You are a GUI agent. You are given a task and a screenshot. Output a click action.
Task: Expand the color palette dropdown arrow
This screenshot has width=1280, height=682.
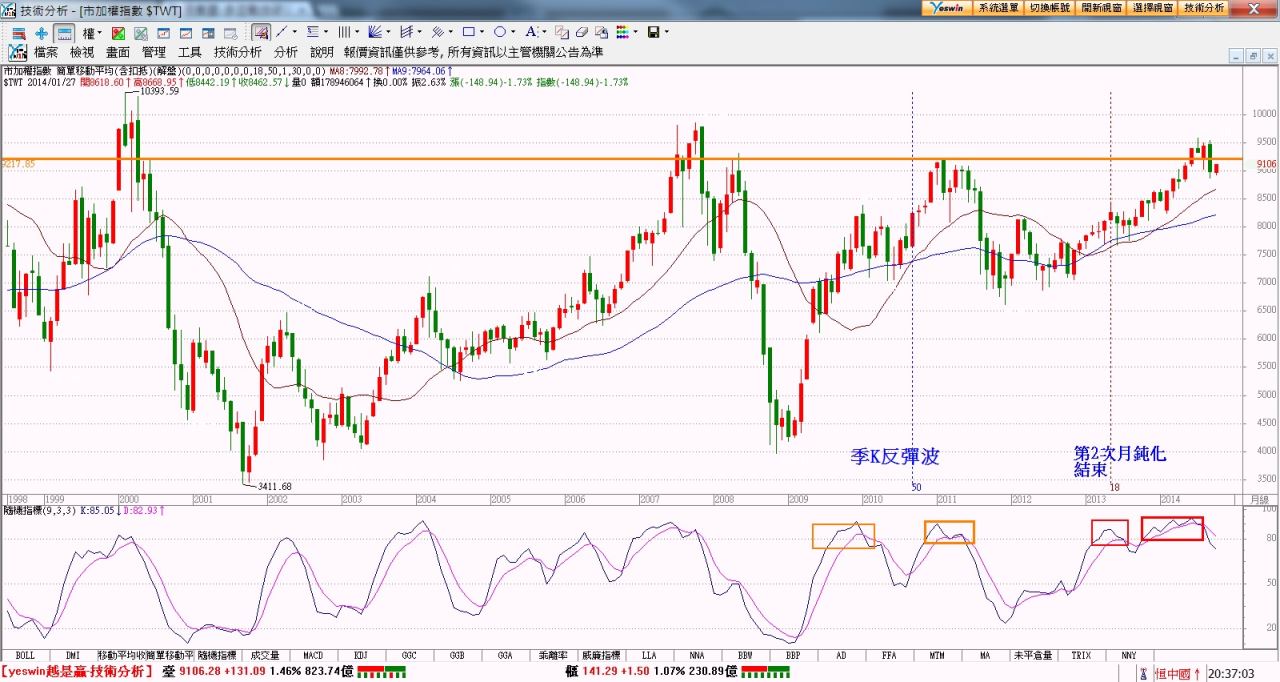point(636,32)
